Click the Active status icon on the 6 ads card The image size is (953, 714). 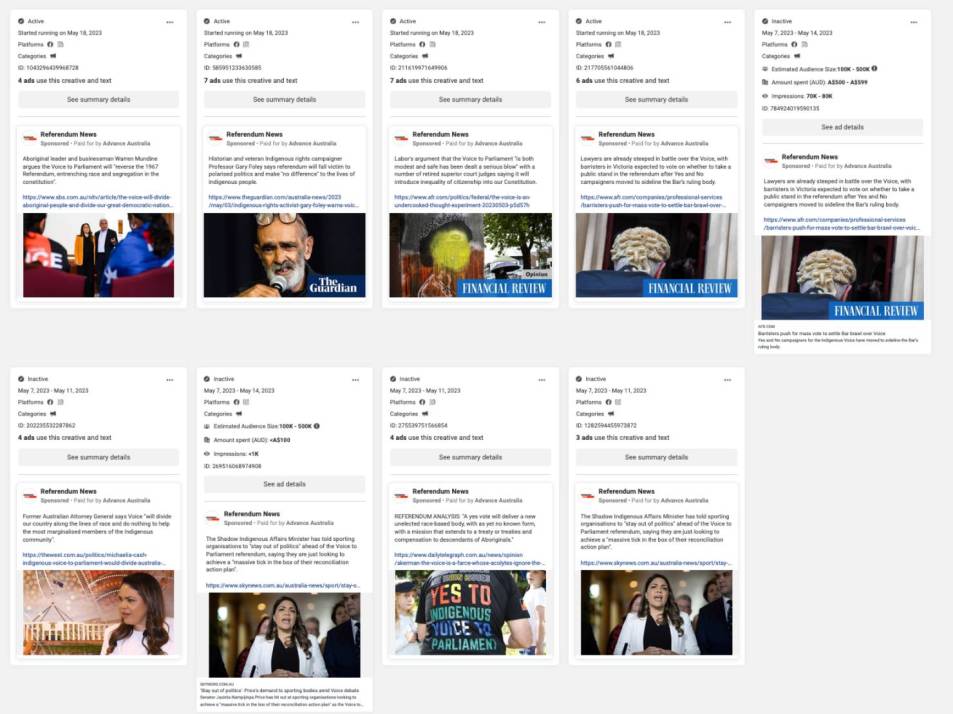[x=578, y=21]
